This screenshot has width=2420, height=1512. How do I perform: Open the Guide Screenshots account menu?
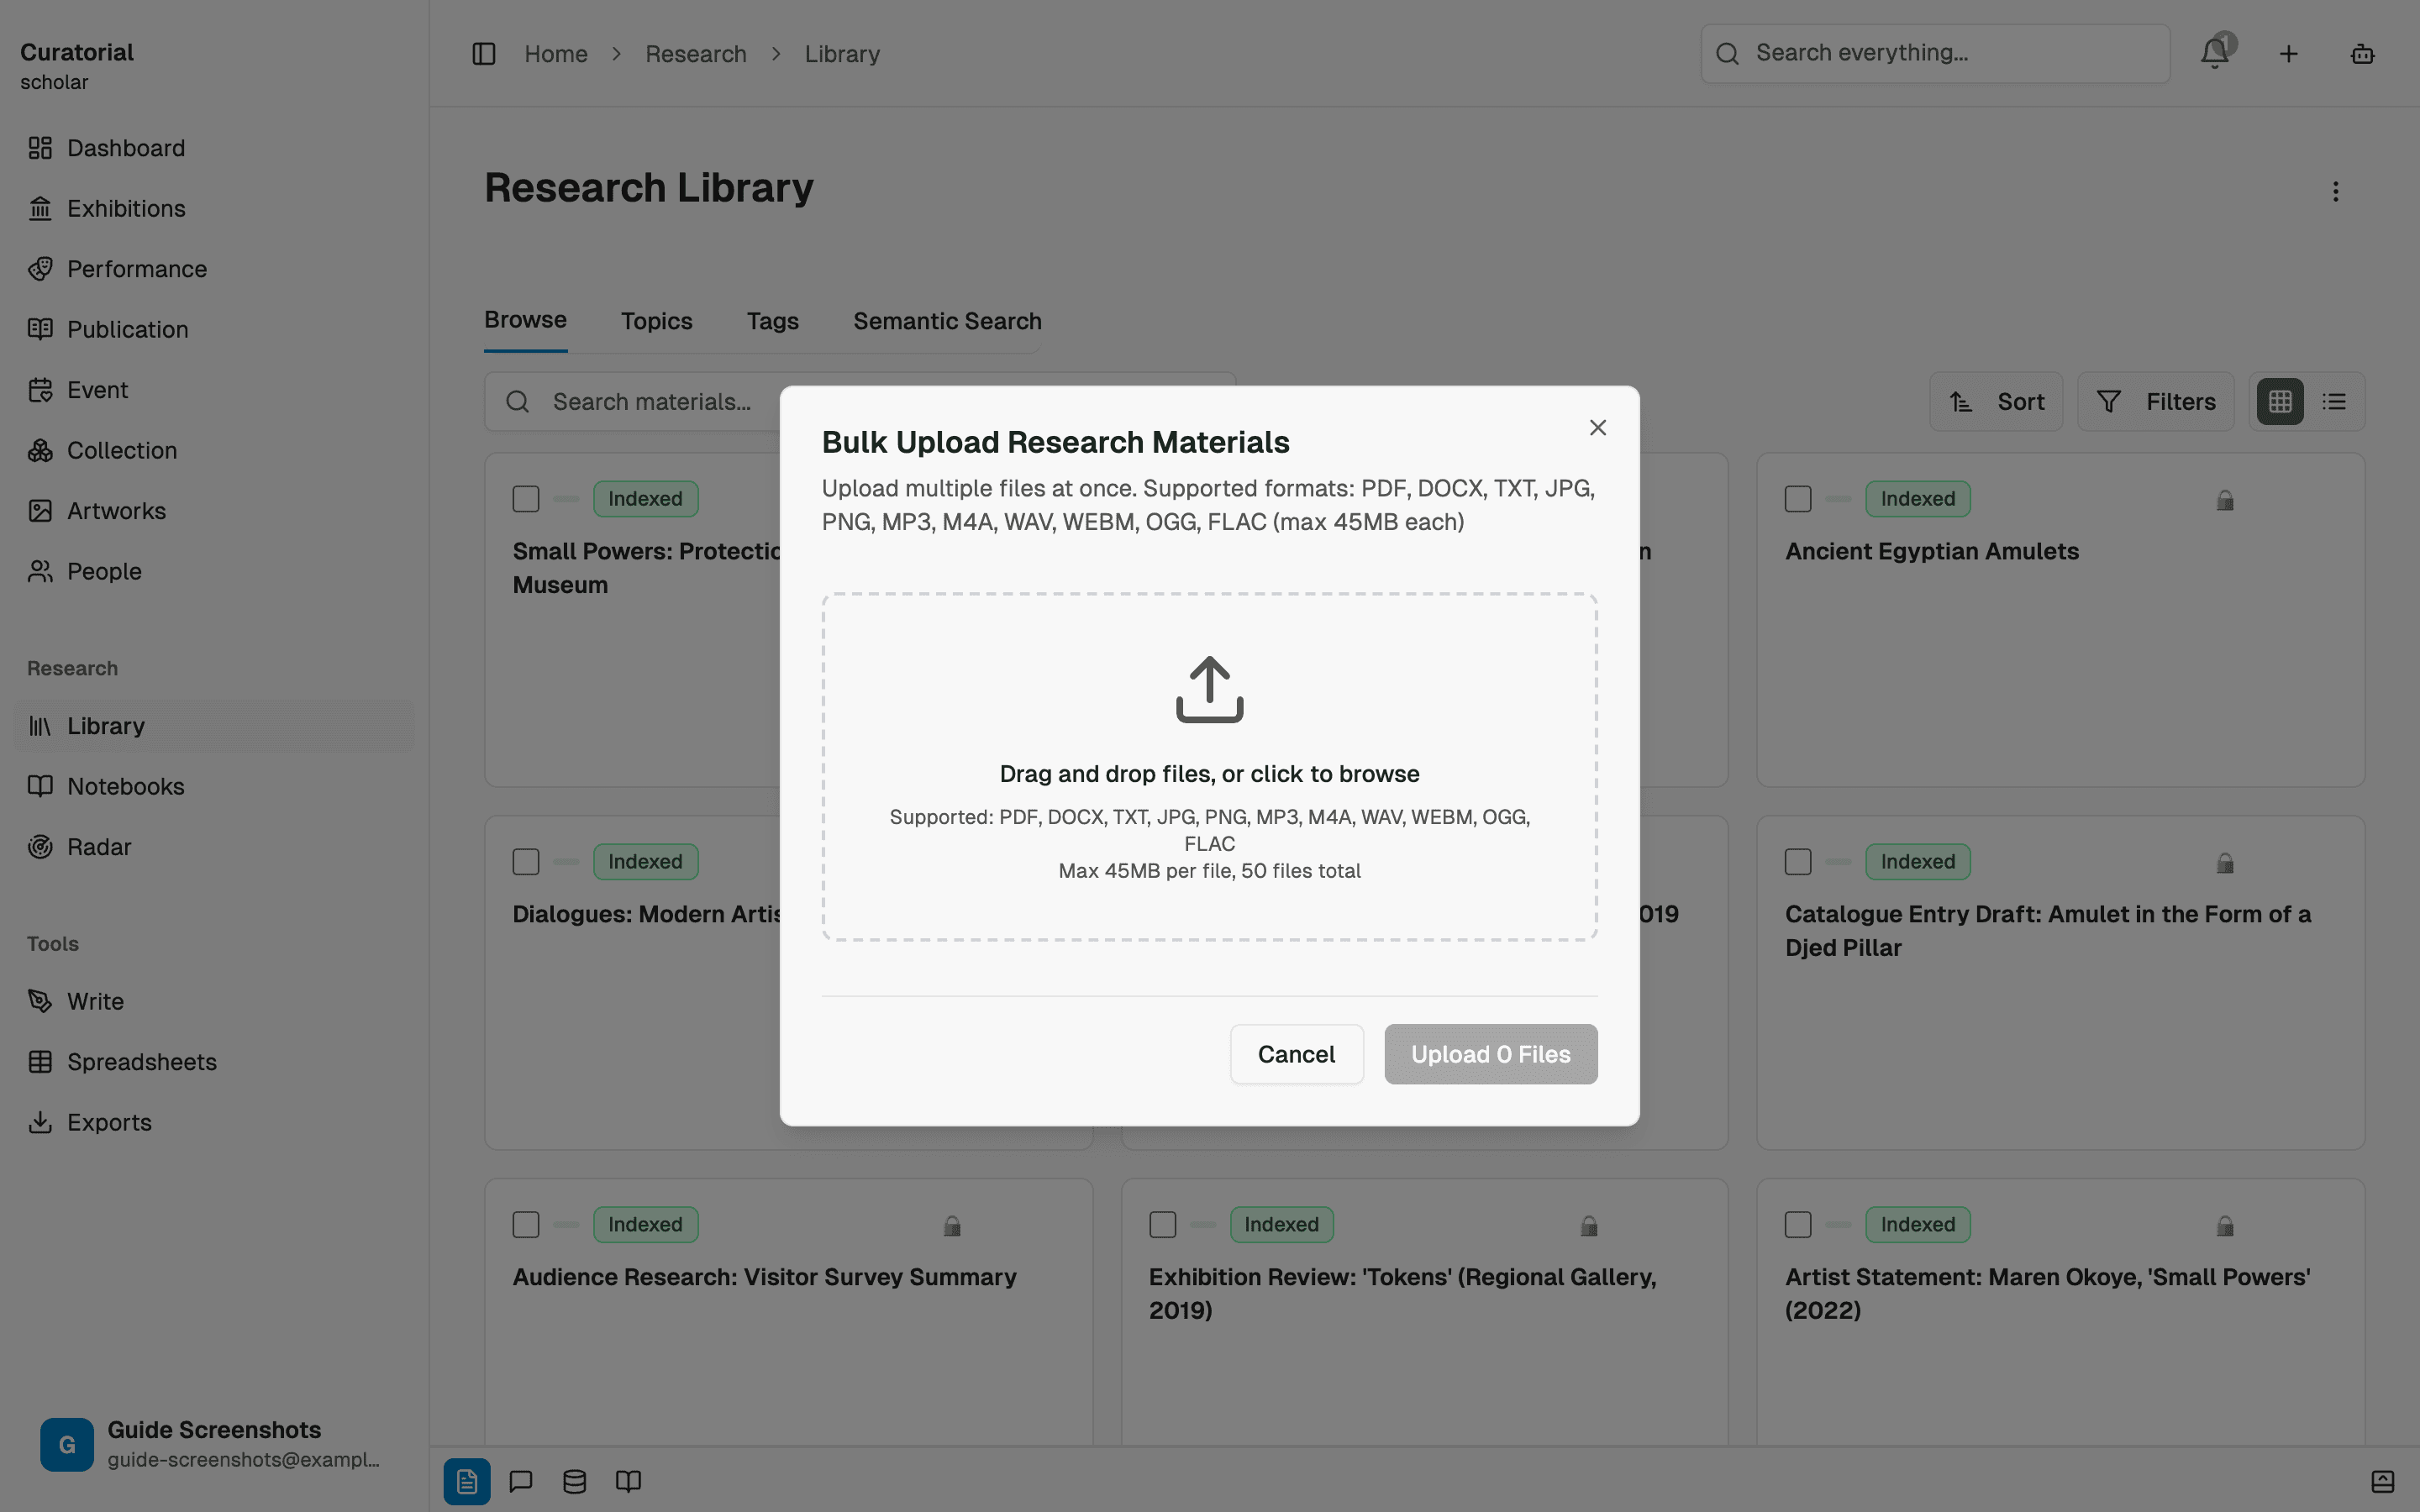[213, 1444]
